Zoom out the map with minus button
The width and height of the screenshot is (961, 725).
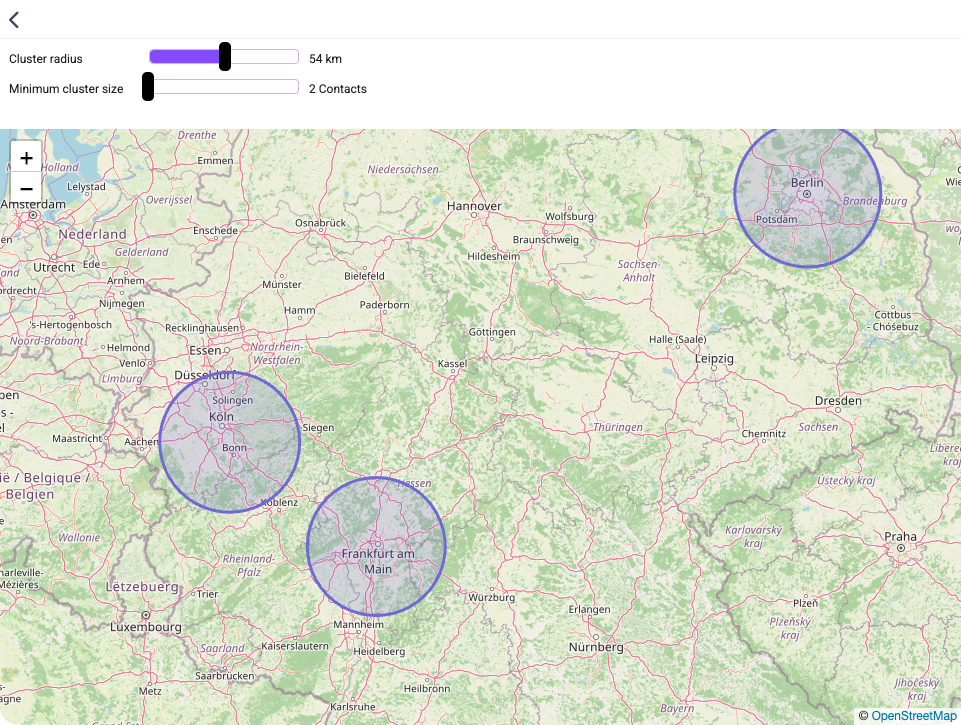pos(26,188)
